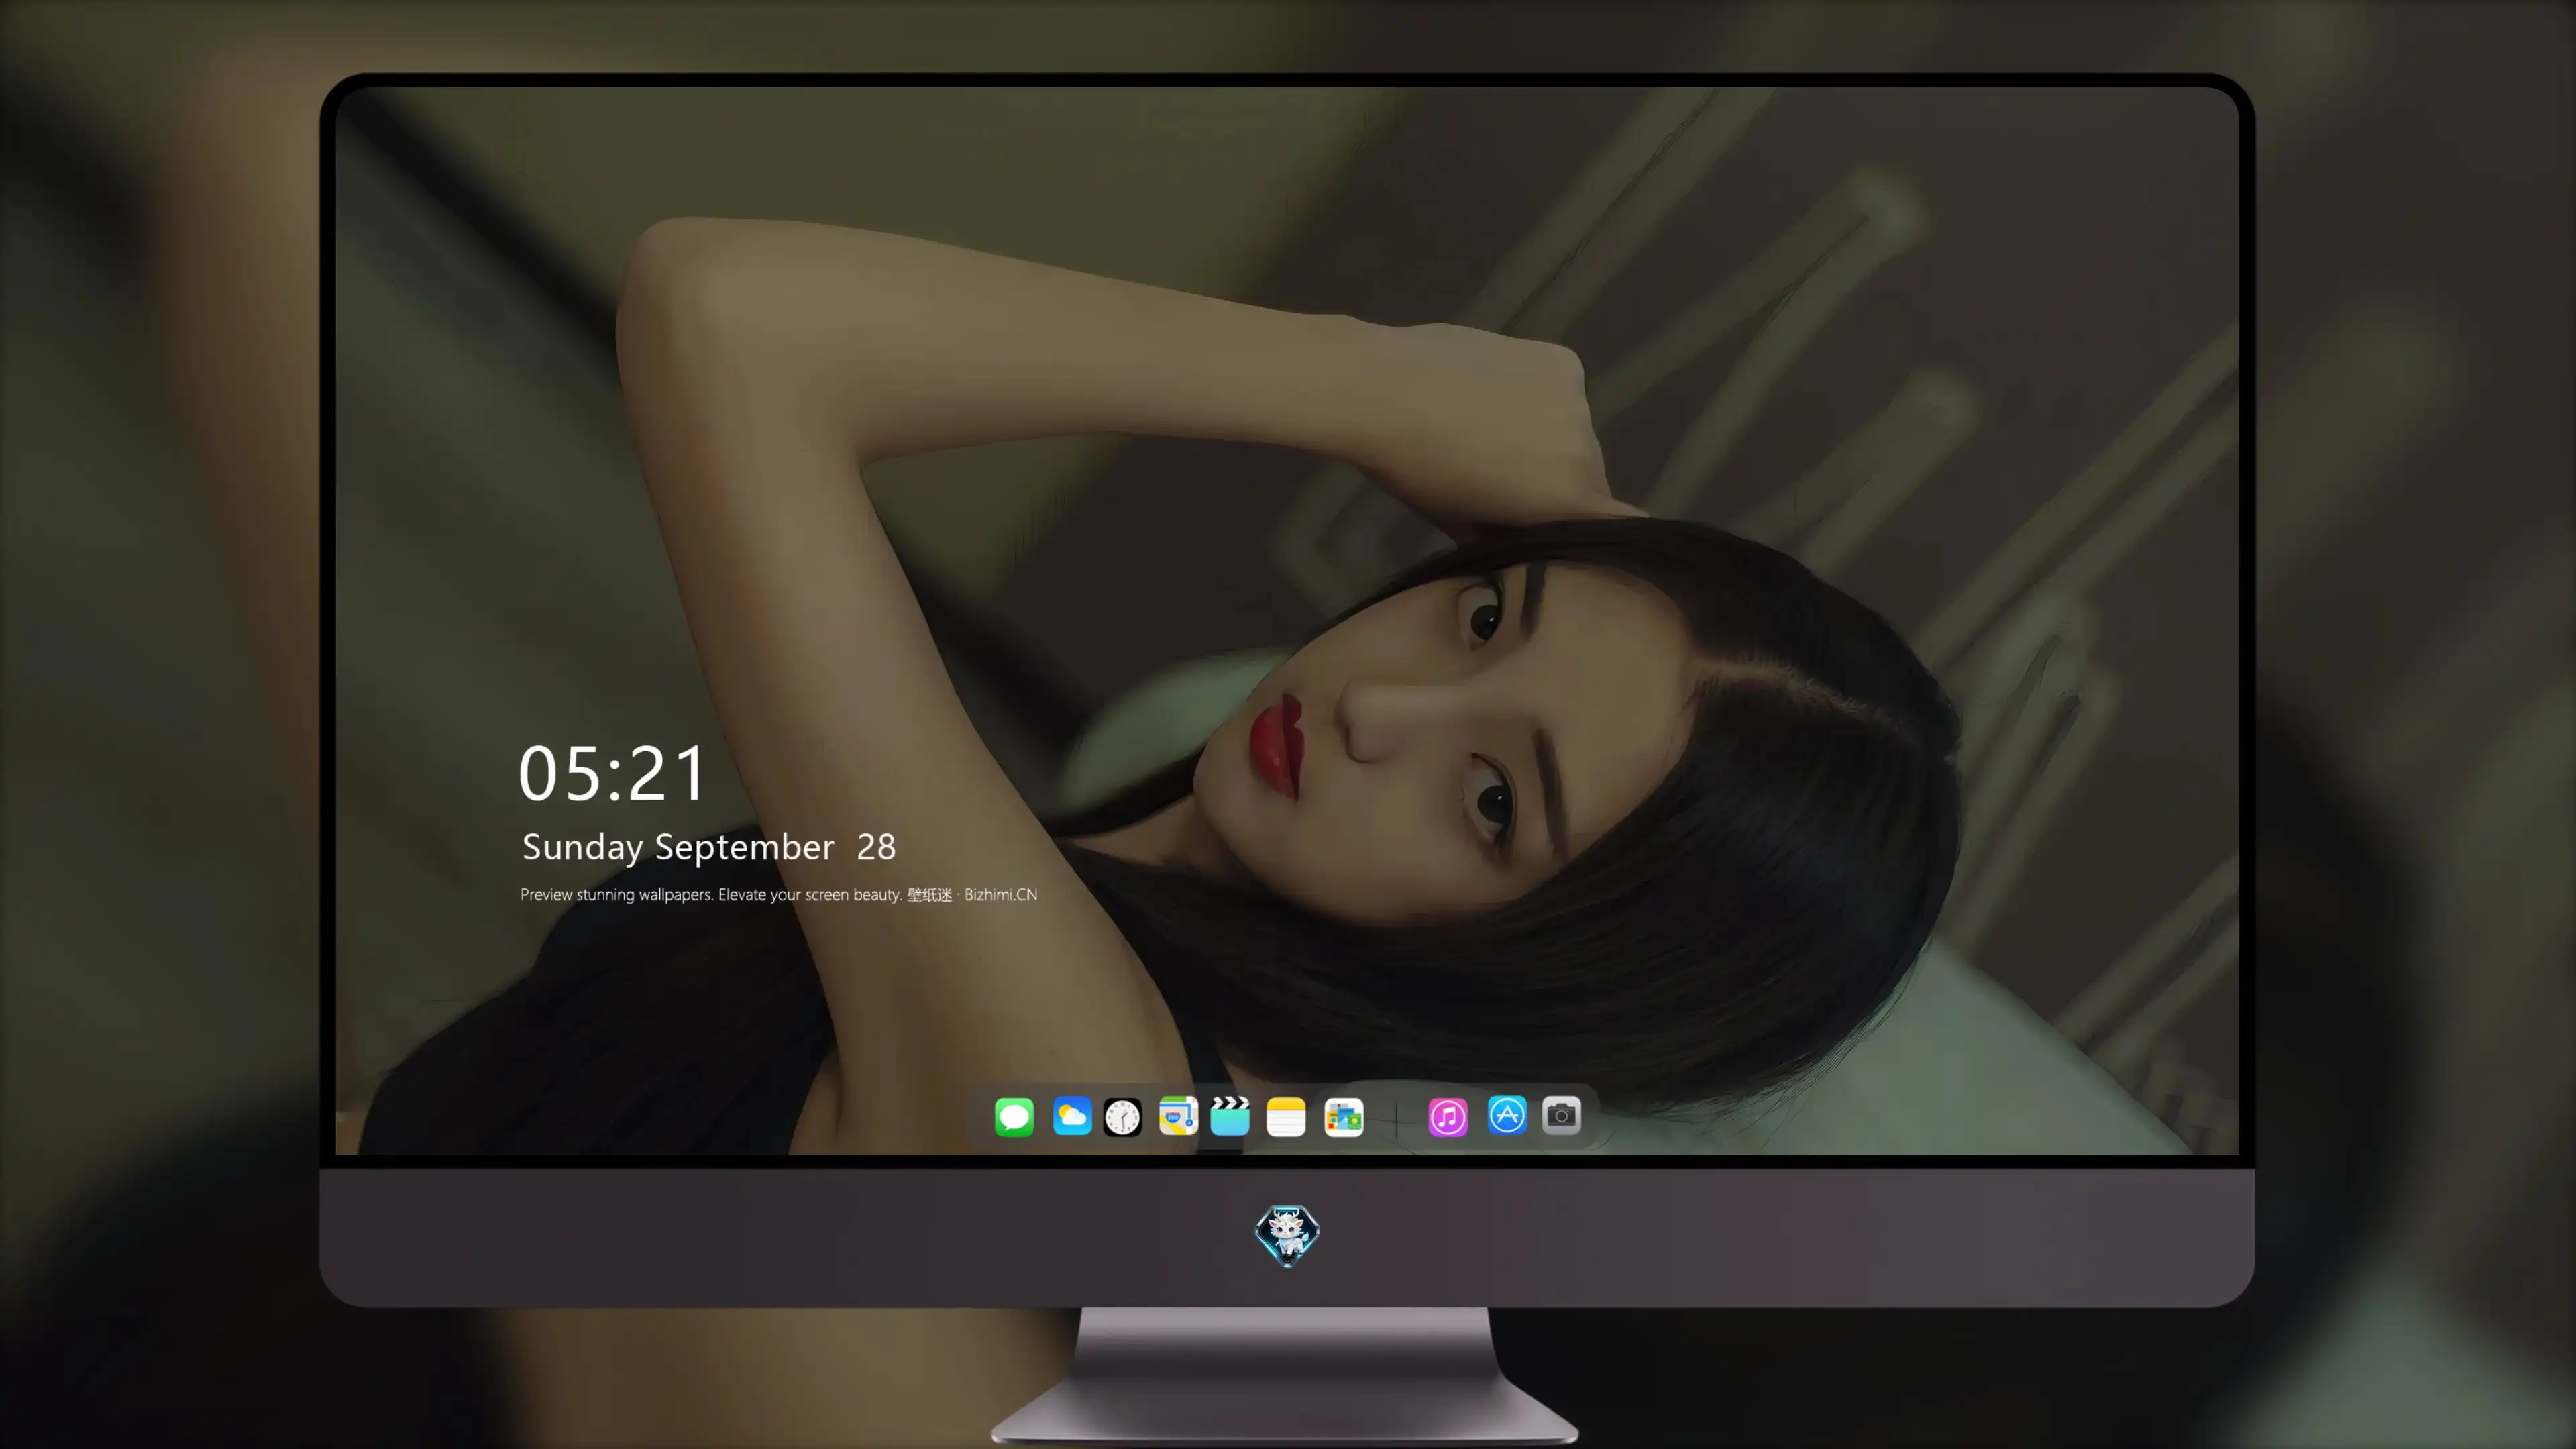Click the Bizhimi.CN site name text
This screenshot has height=1449, width=2576.
pyautogui.click(x=1001, y=894)
